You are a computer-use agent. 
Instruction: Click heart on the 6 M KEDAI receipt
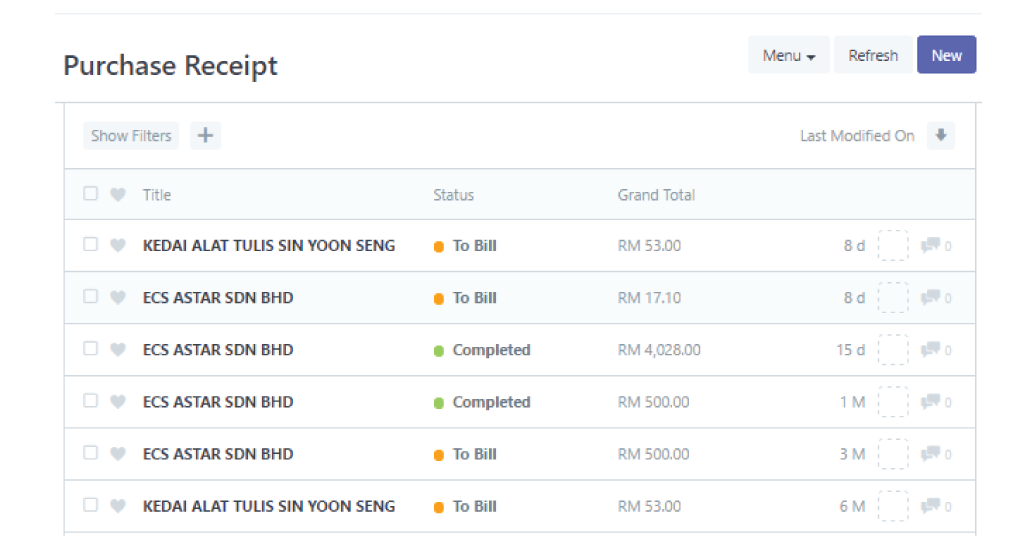click(x=117, y=506)
